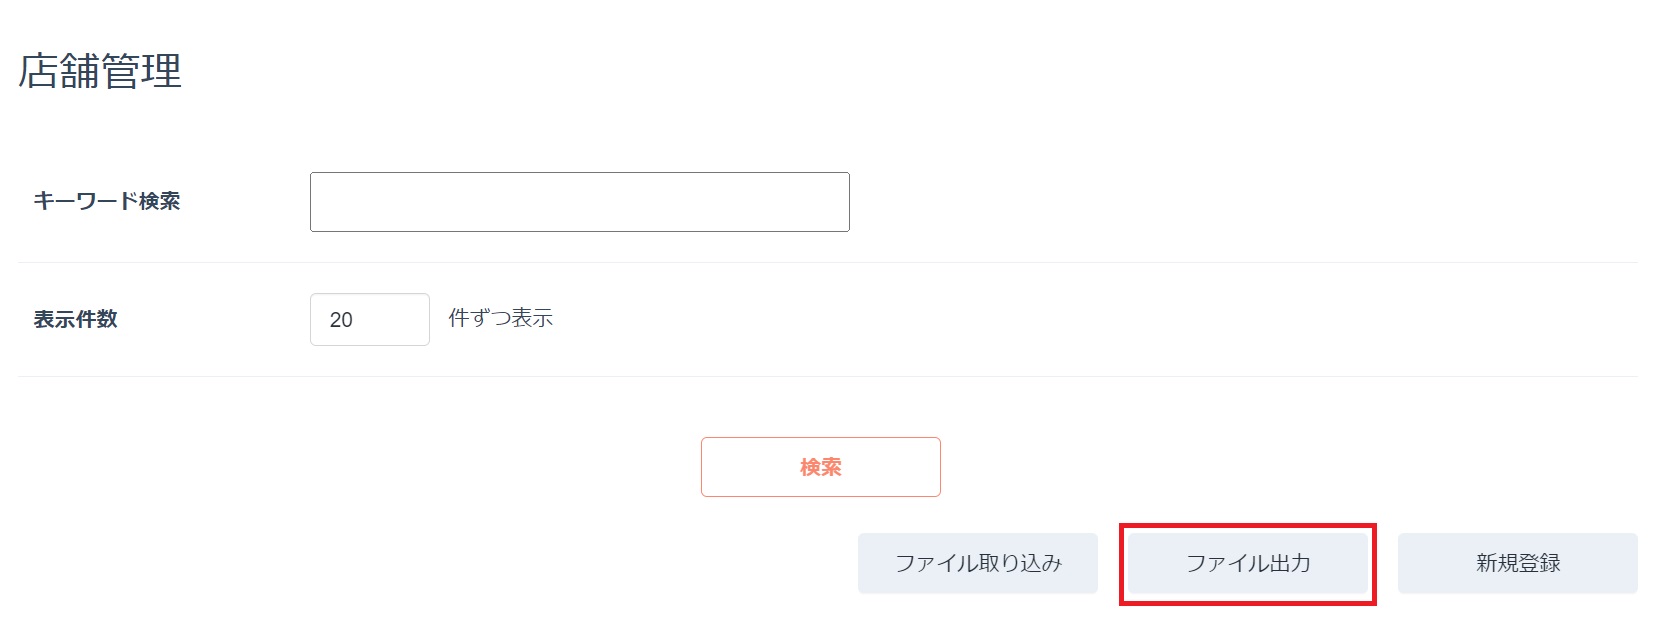The image size is (1661, 619).
Task: Select the red-highlighted ファイル出力 button
Action: [1247, 563]
